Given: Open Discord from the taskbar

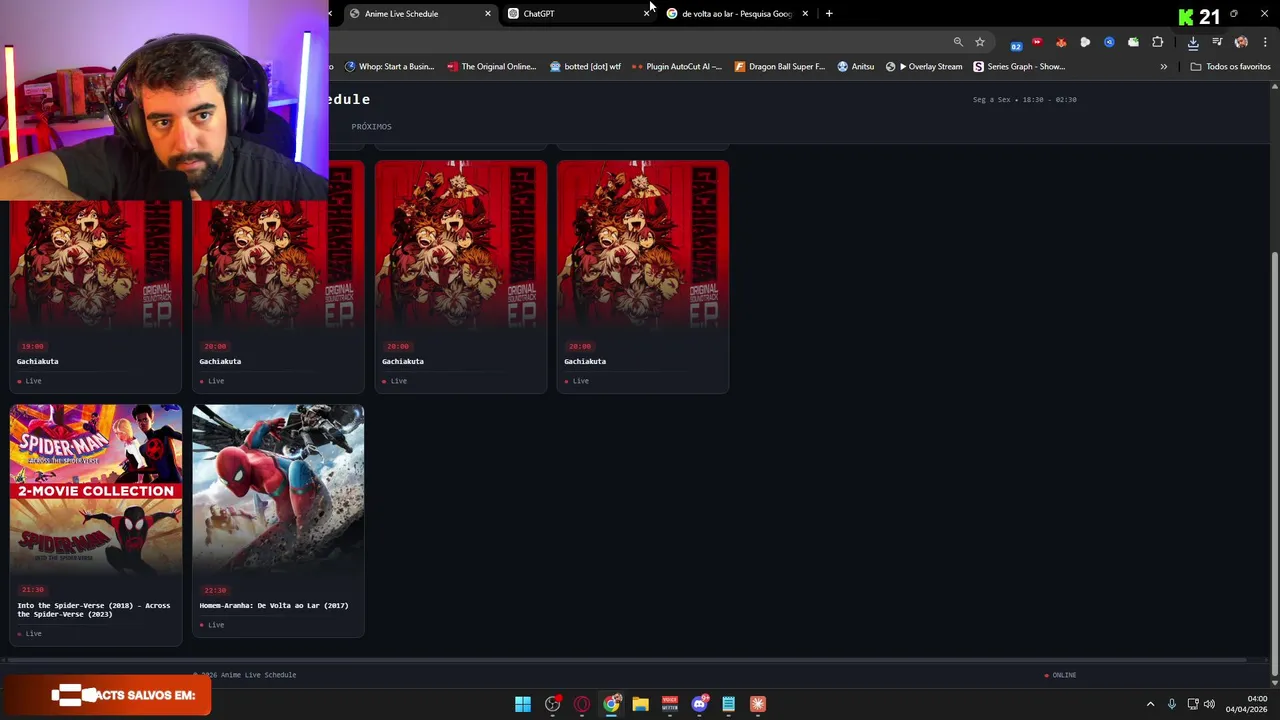Looking at the screenshot, I should click(x=699, y=704).
